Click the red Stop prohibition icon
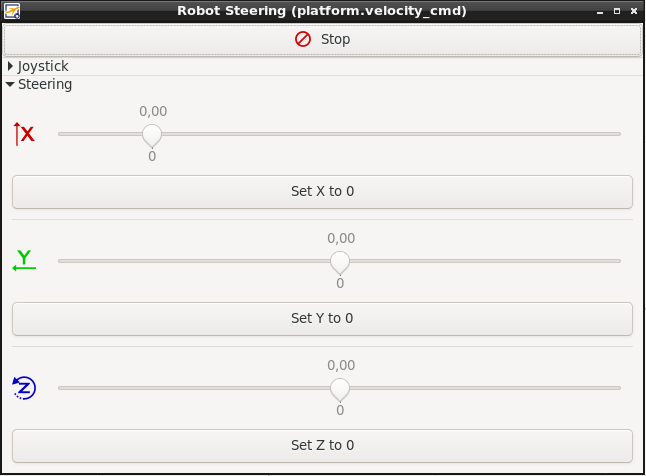This screenshot has height=476, width=646. click(x=303, y=40)
